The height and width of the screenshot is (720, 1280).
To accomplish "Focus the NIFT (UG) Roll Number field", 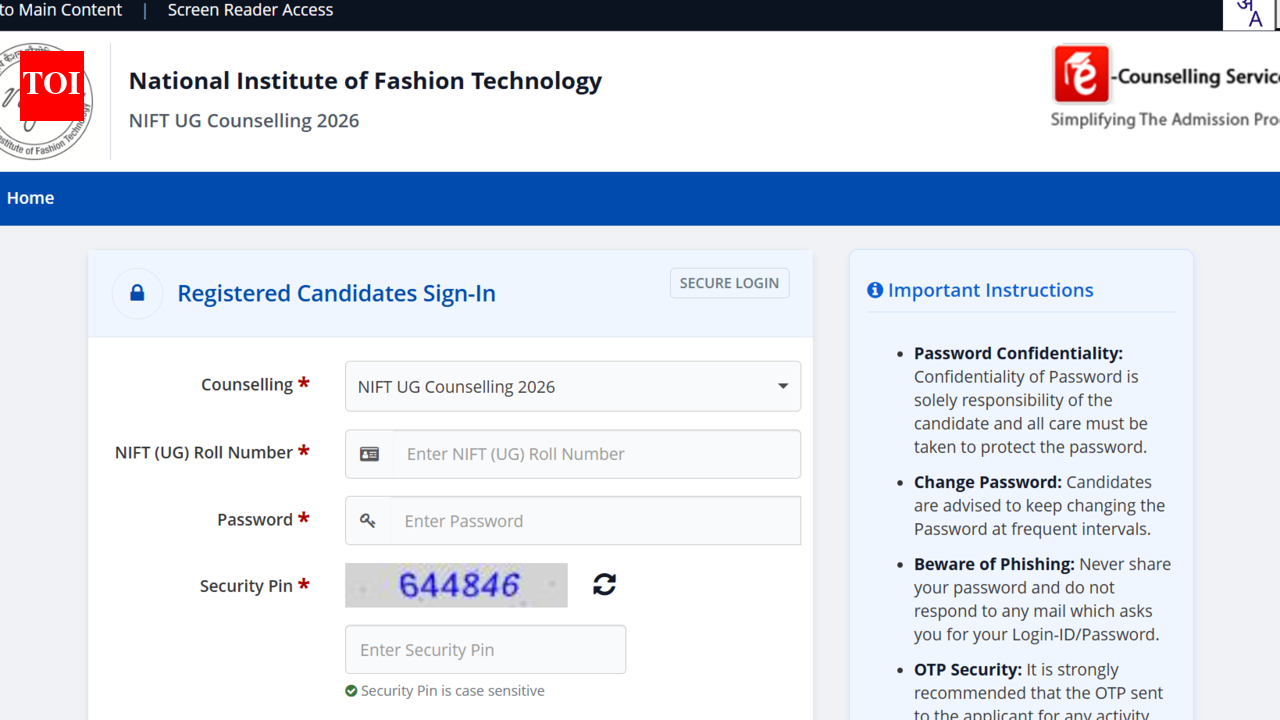I will tap(596, 454).
